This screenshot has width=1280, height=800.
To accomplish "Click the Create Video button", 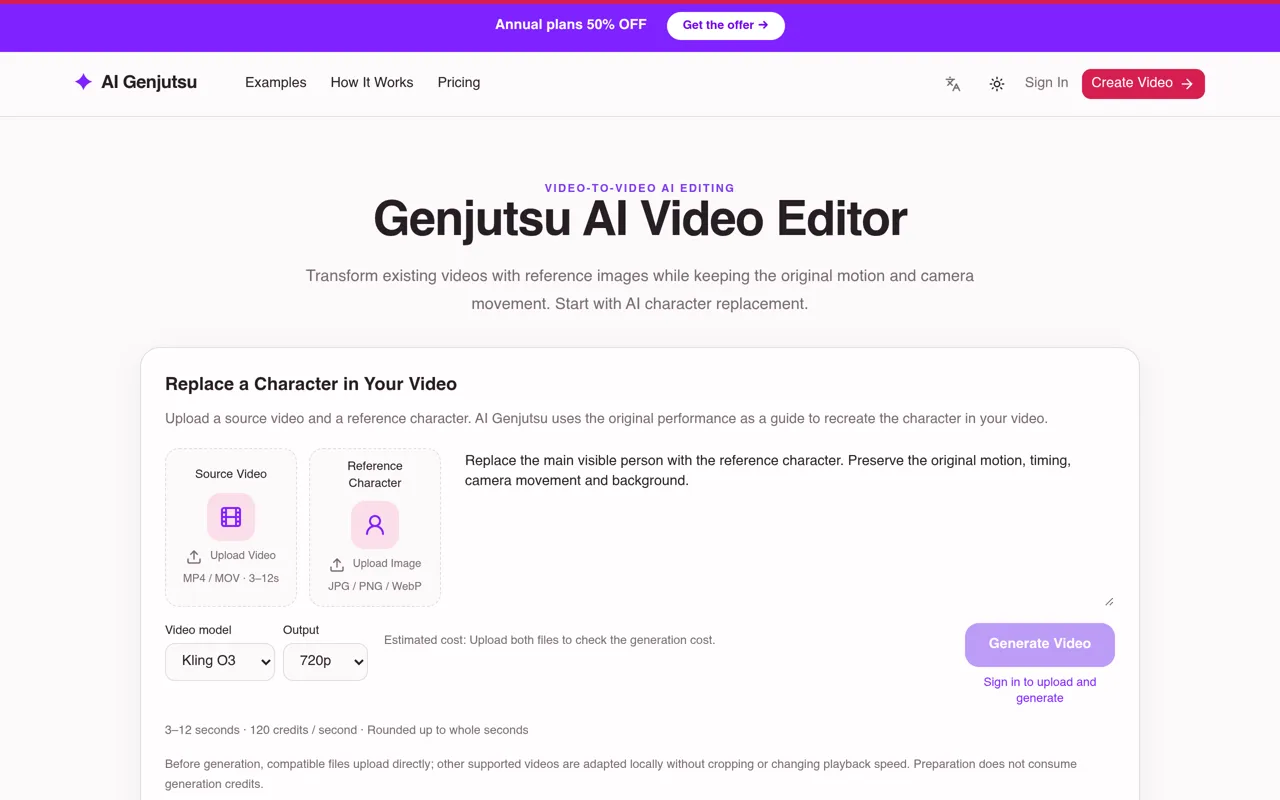I will click(1143, 83).
